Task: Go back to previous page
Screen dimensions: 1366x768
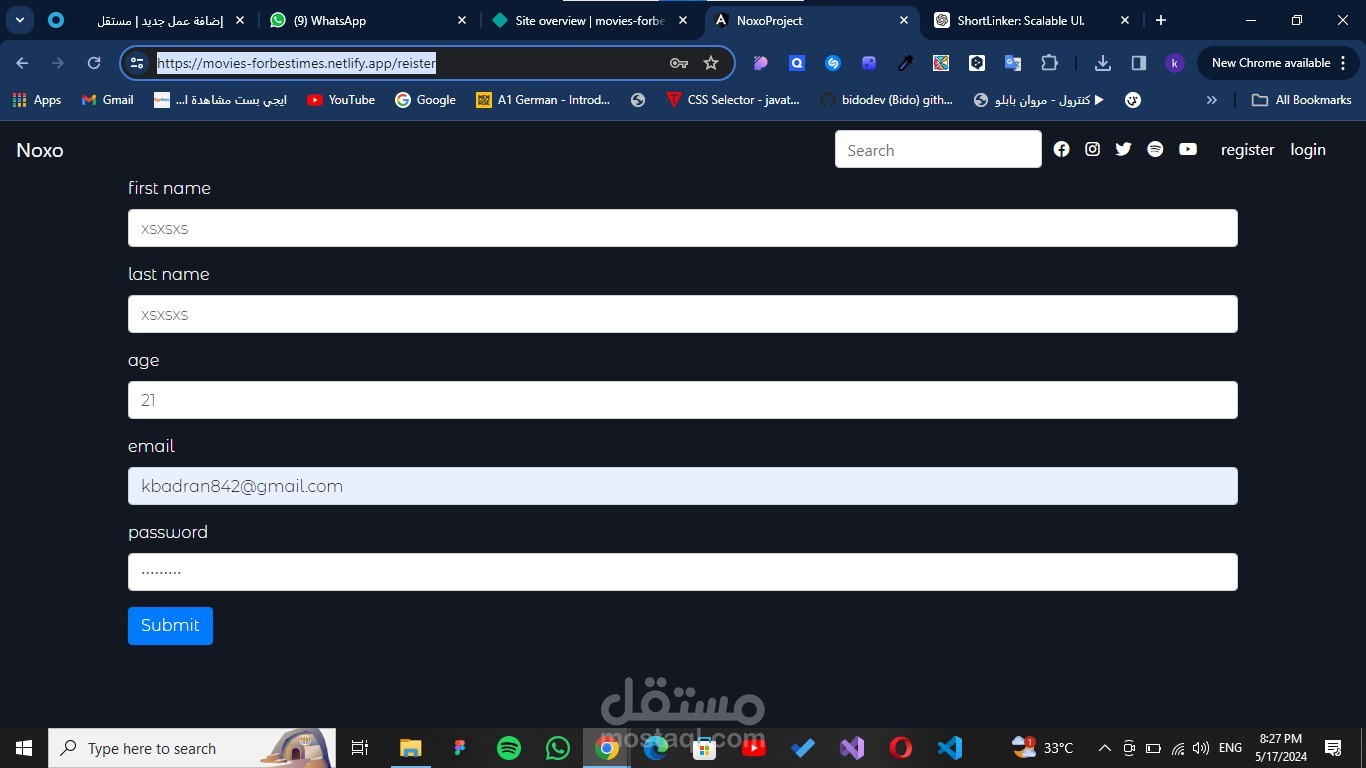Action: pyautogui.click(x=22, y=63)
